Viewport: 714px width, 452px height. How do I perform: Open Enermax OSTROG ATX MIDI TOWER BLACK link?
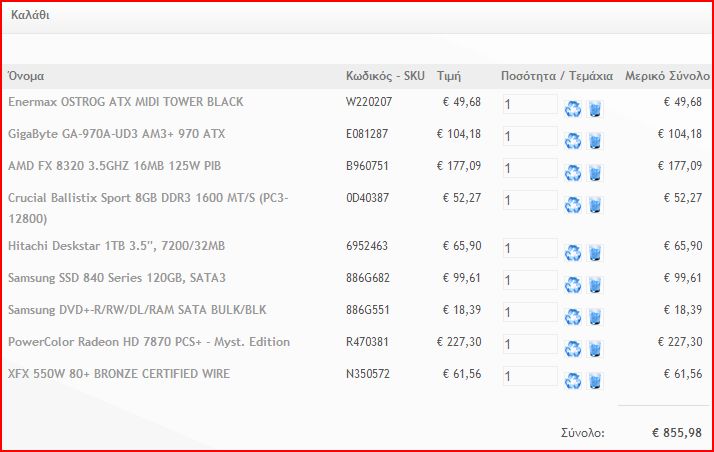tap(126, 102)
